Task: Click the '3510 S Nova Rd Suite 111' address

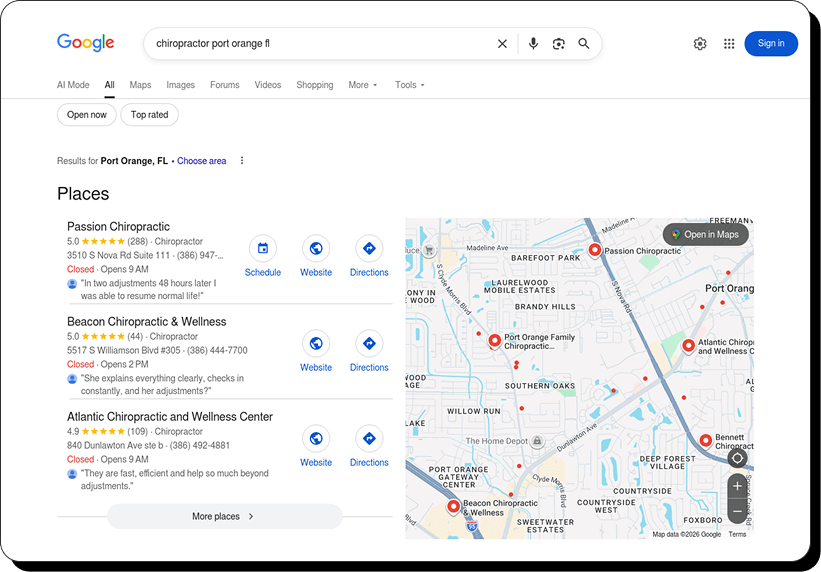Action: pos(118,256)
